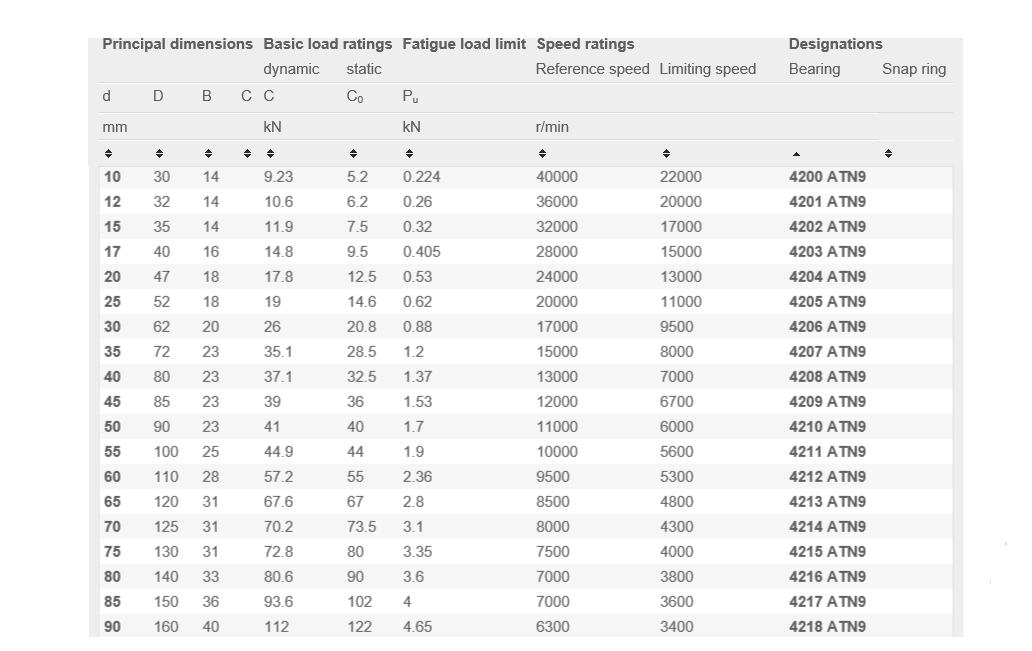Select the 4213 ATN9 designation

tap(827, 502)
